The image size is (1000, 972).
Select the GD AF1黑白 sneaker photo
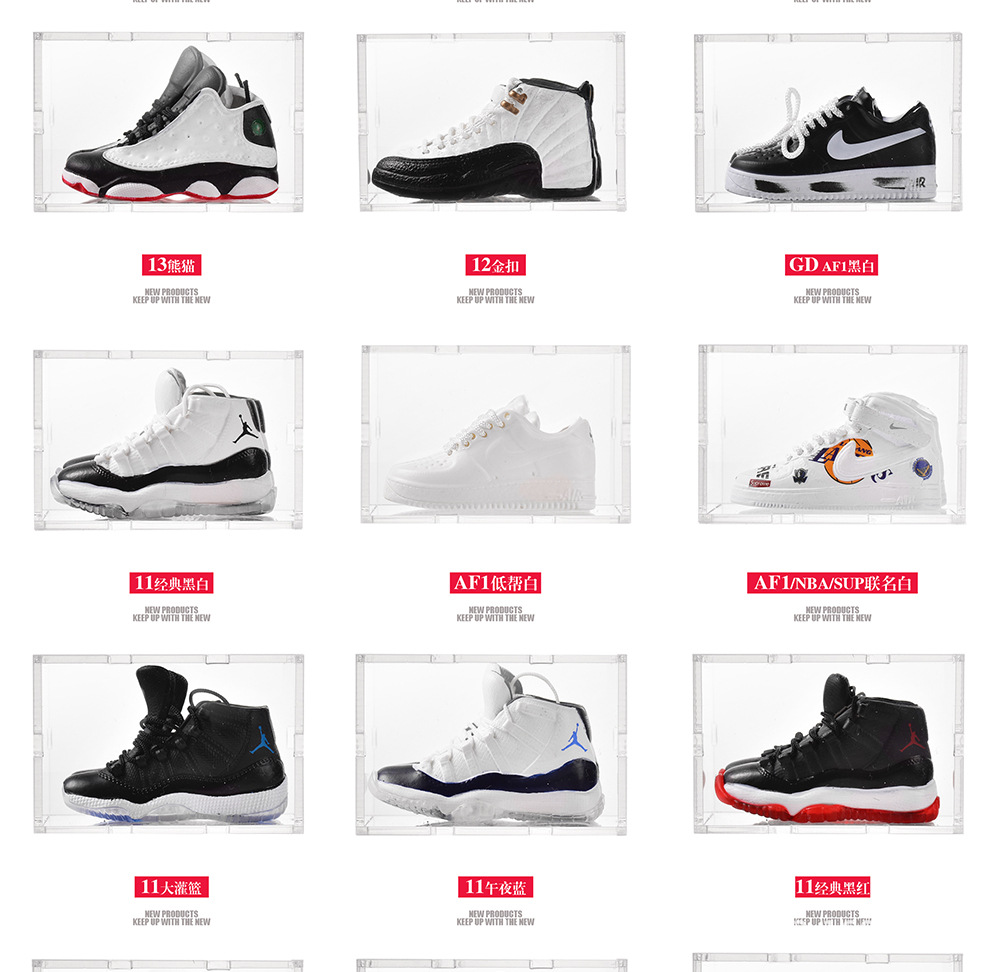(x=828, y=122)
